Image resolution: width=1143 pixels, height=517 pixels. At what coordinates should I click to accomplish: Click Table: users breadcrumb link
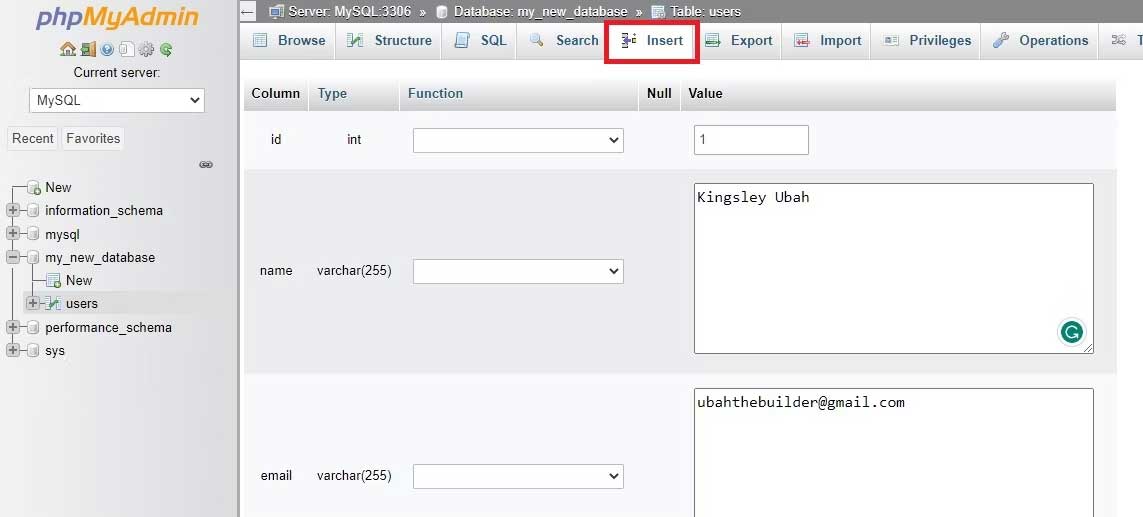tap(706, 12)
